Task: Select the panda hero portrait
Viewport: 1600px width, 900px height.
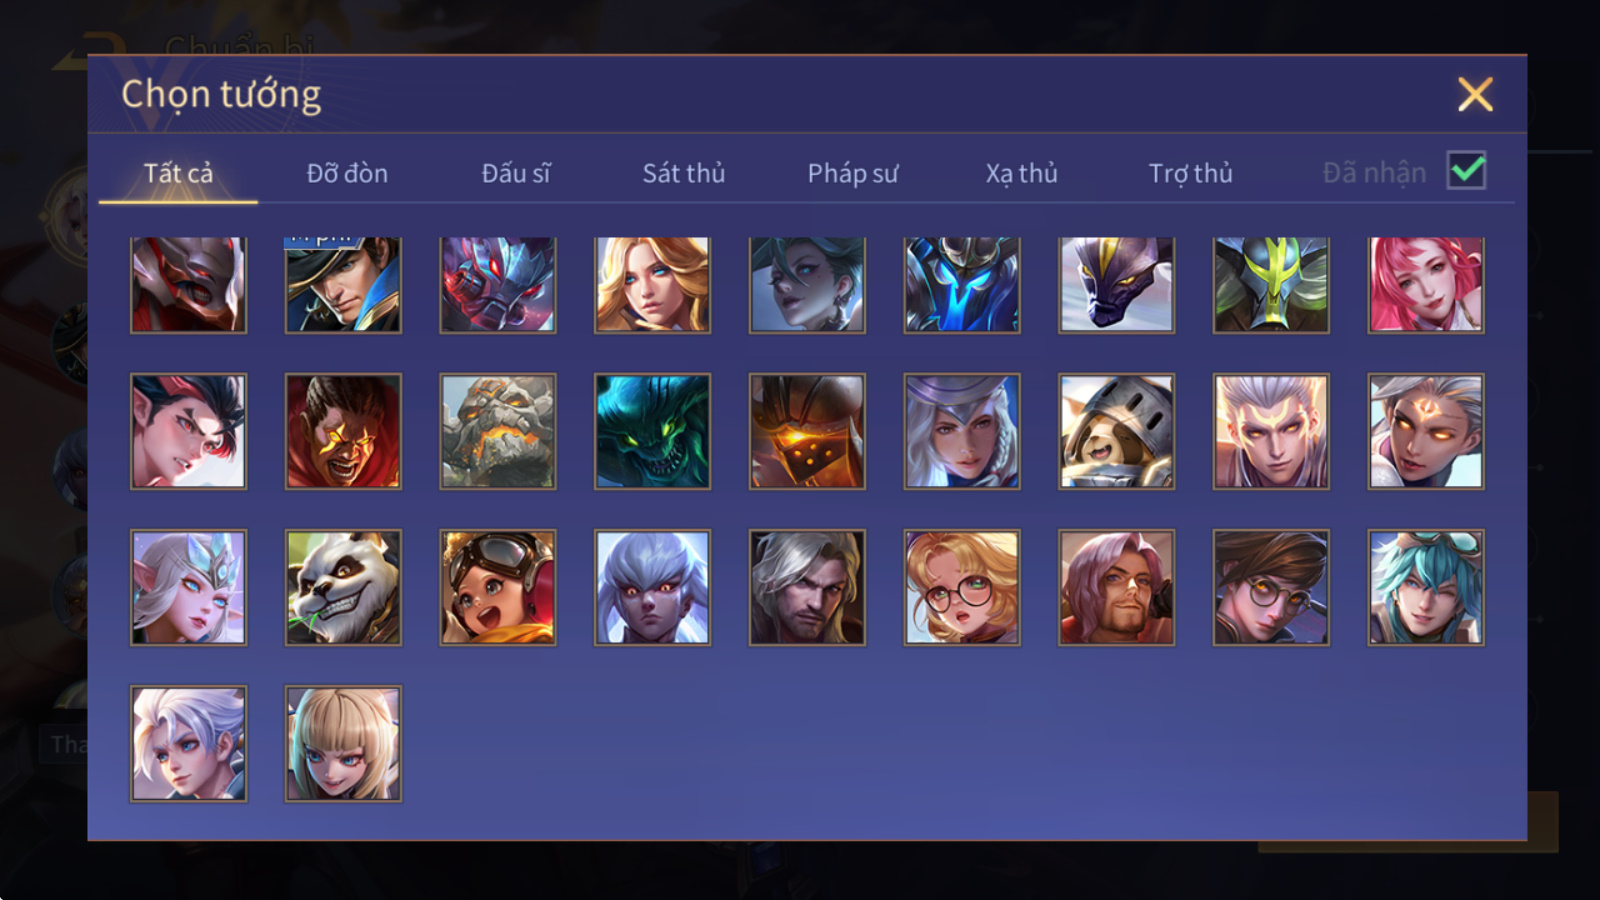Action: point(343,587)
